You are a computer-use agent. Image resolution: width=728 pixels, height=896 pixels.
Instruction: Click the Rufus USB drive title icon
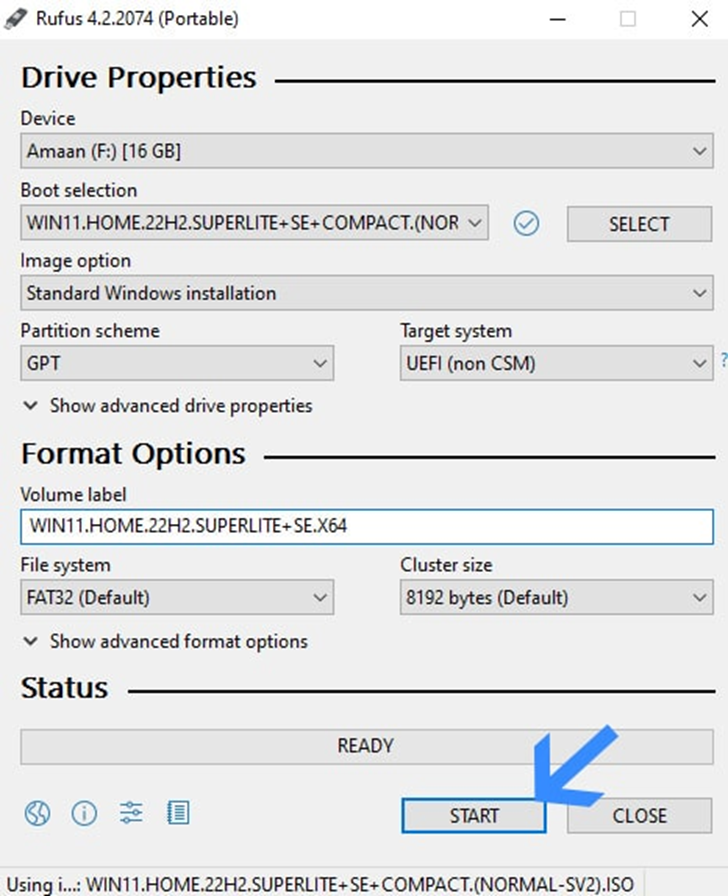pyautogui.click(x=15, y=18)
